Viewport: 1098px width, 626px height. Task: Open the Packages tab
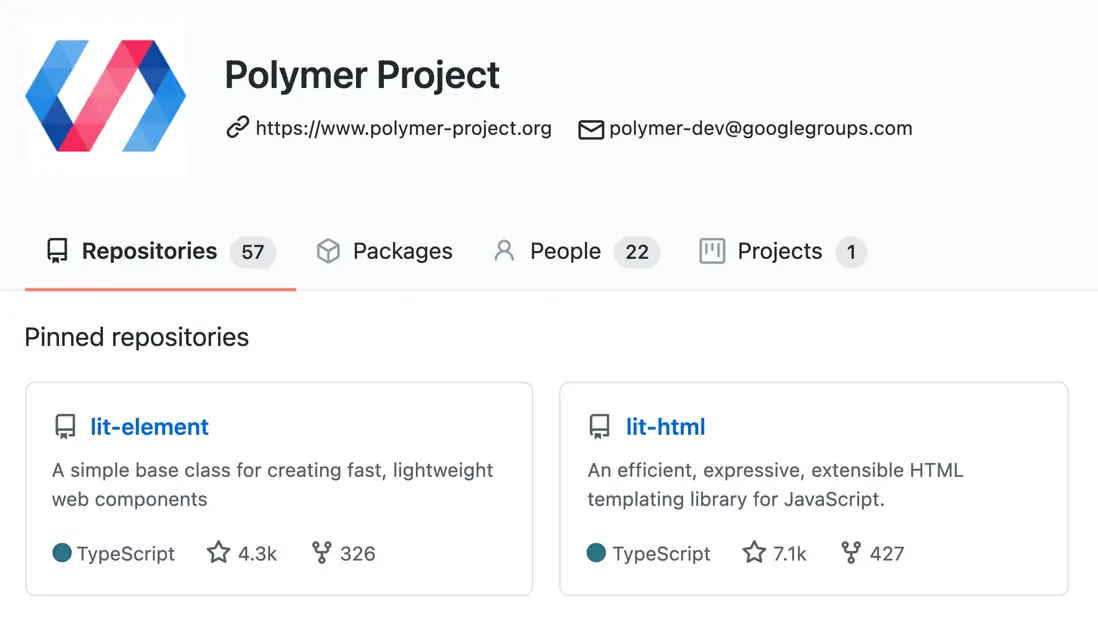pyautogui.click(x=402, y=251)
